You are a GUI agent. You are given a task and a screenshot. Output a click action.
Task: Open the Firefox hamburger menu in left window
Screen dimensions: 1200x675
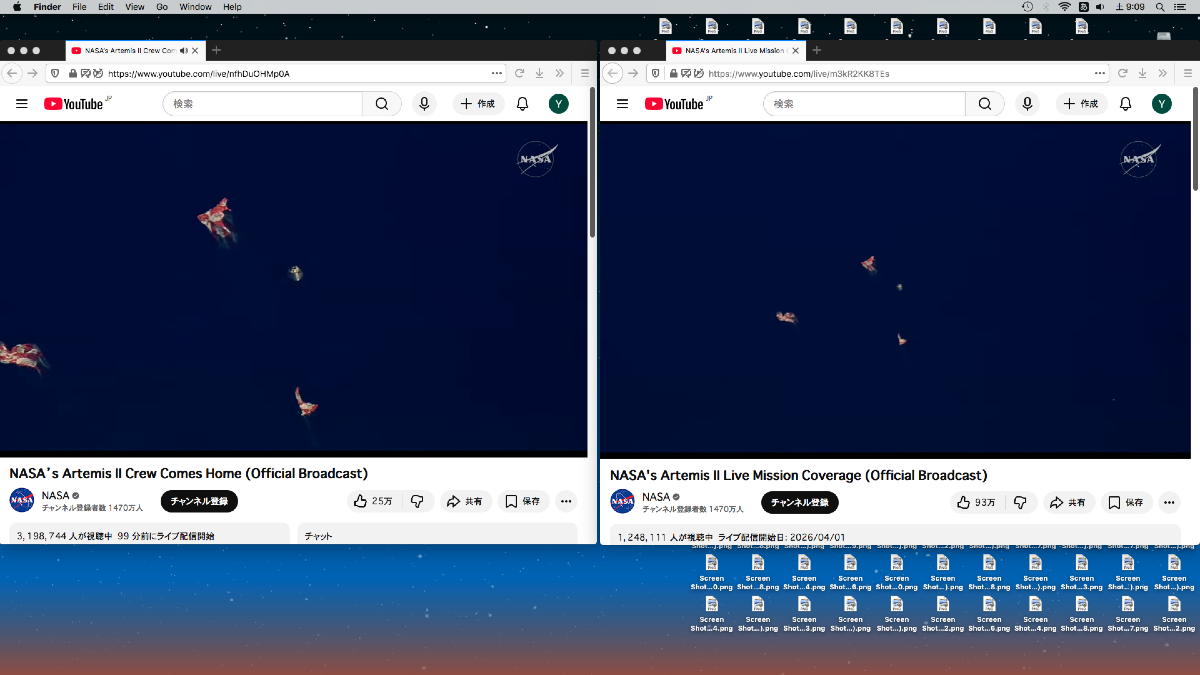pyautogui.click(x=585, y=73)
